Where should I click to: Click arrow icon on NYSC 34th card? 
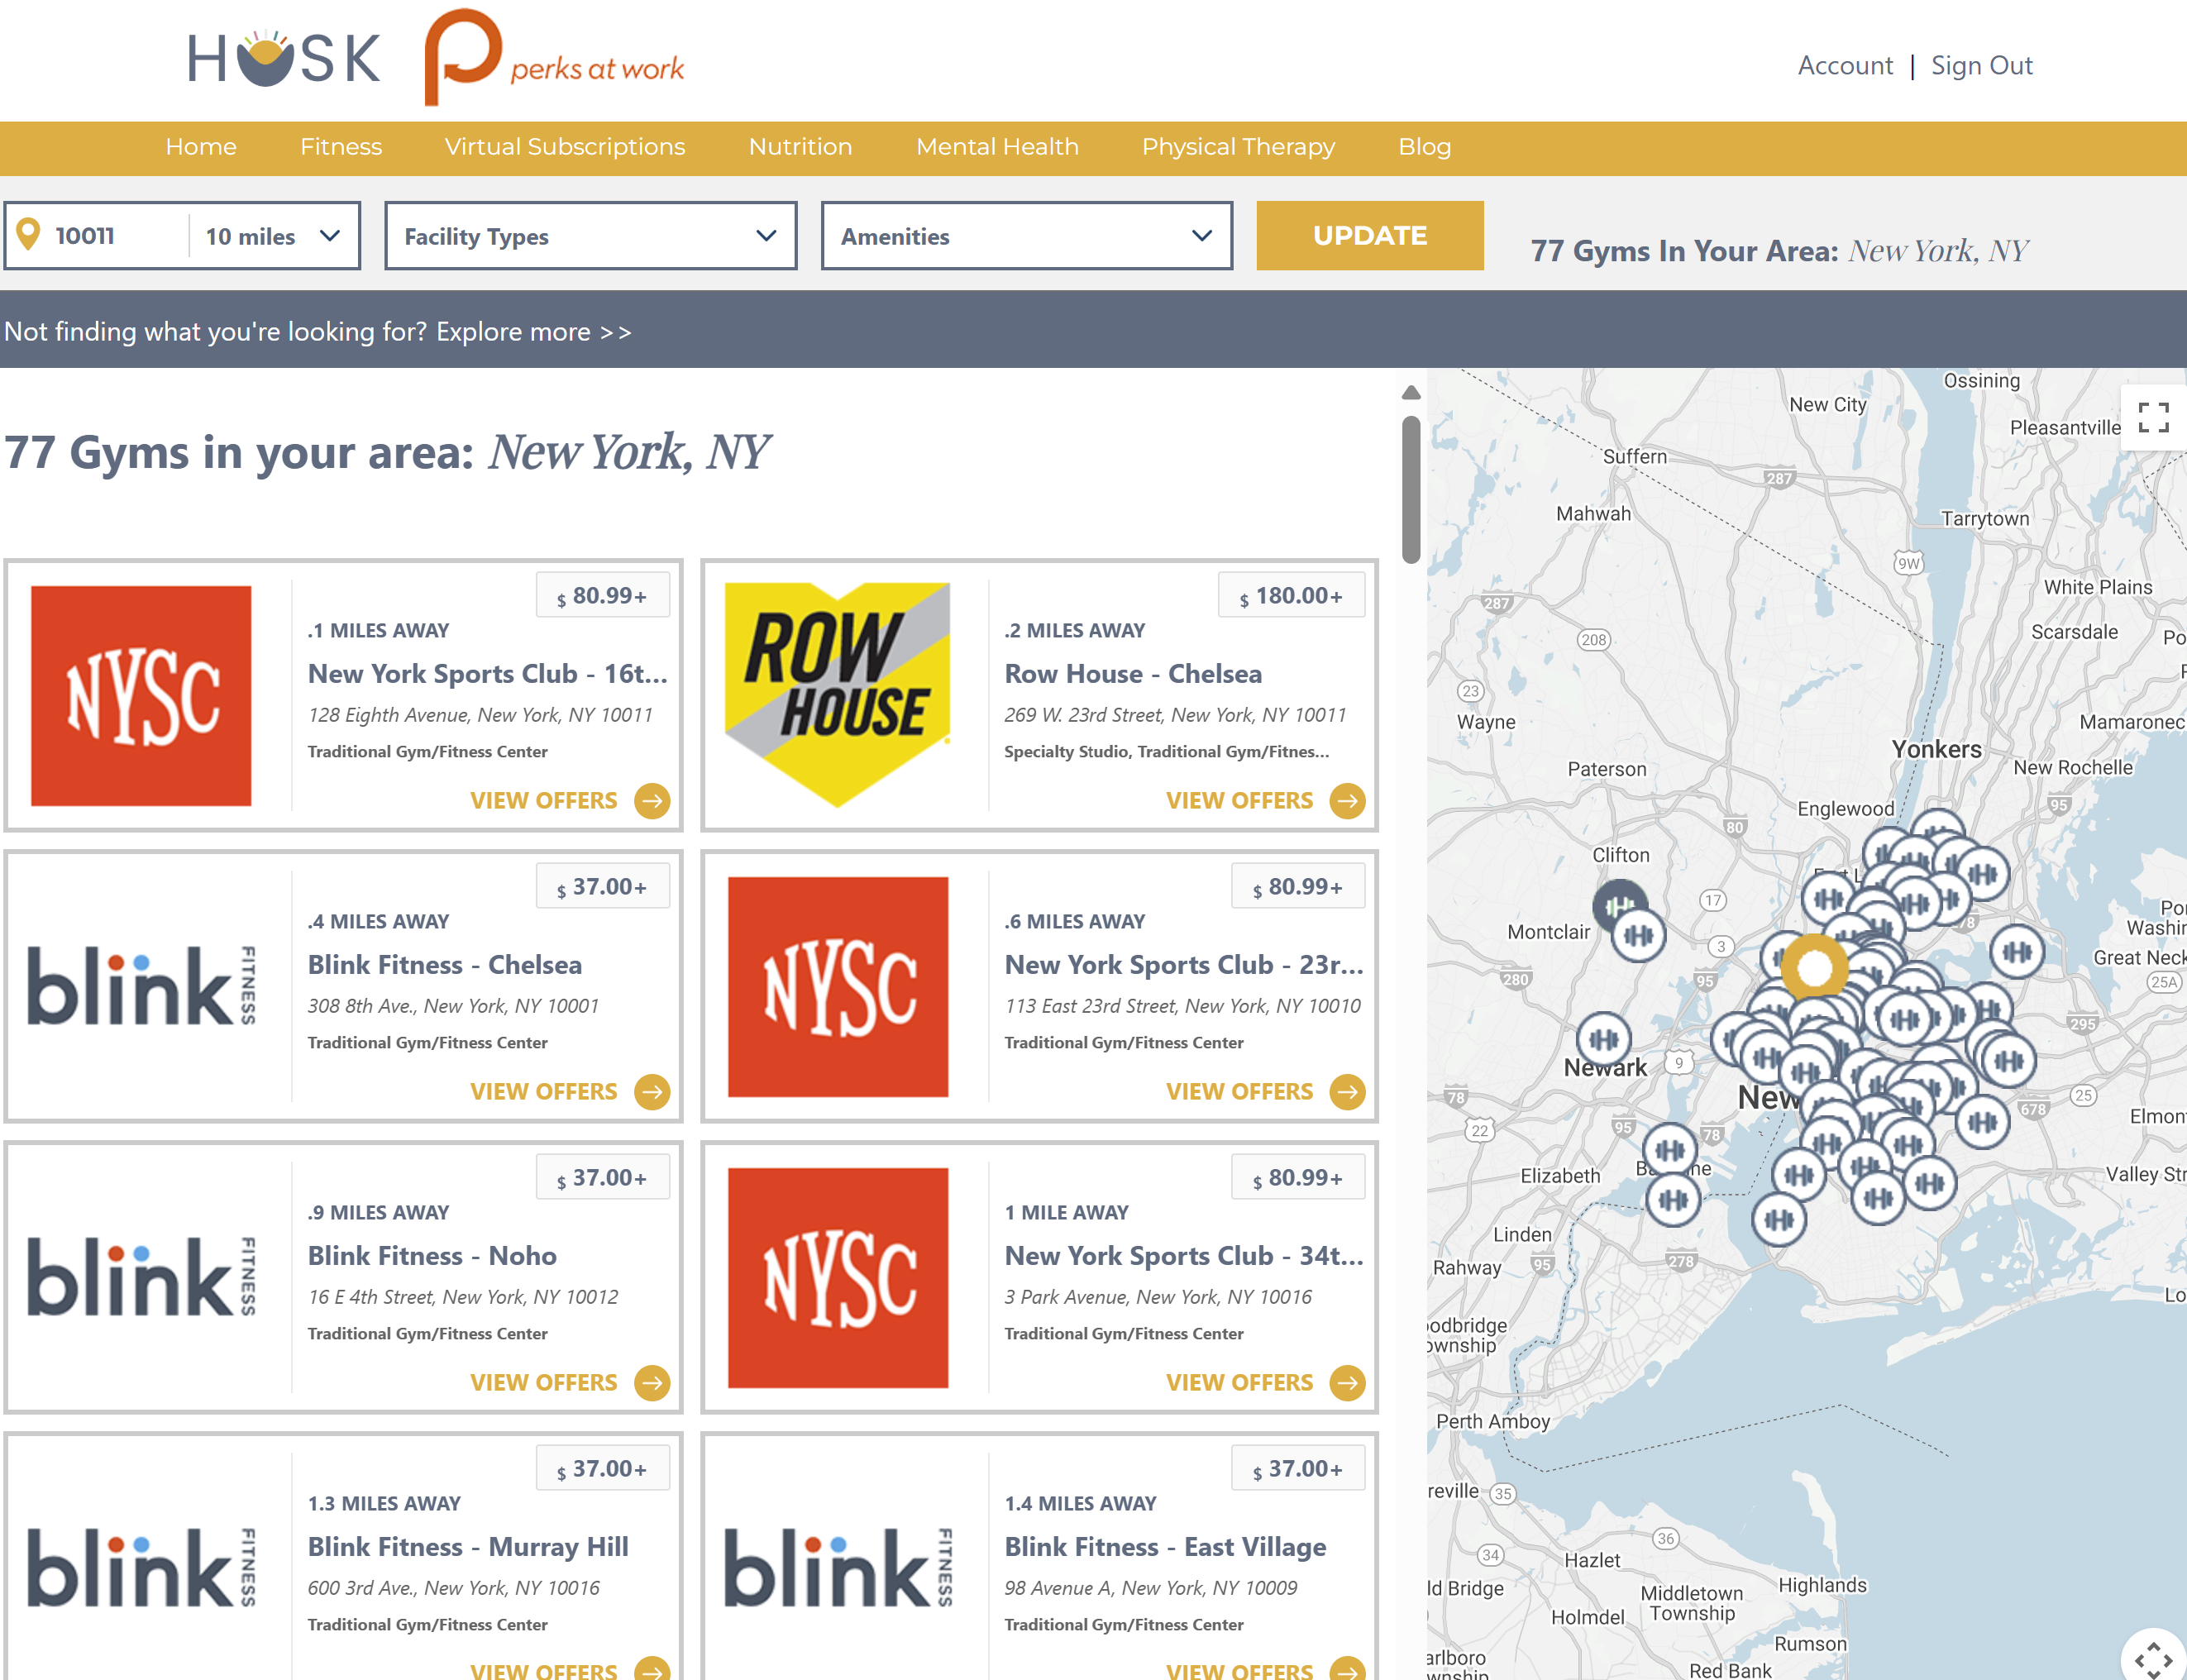pos(1347,1382)
